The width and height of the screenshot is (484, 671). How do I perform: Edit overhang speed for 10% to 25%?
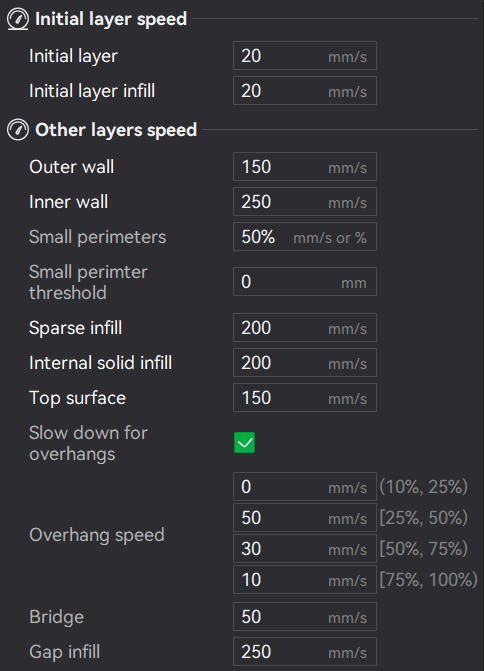point(305,487)
